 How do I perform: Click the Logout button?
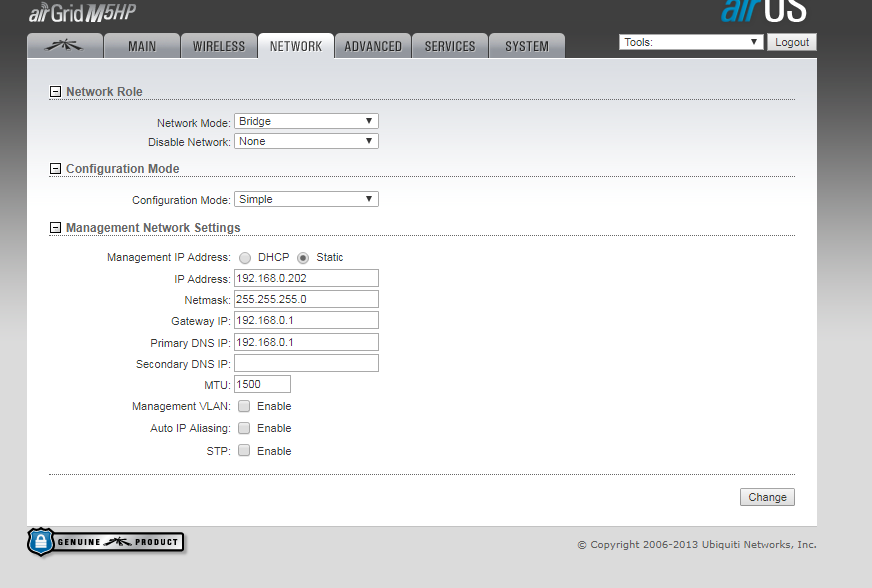click(x=791, y=42)
